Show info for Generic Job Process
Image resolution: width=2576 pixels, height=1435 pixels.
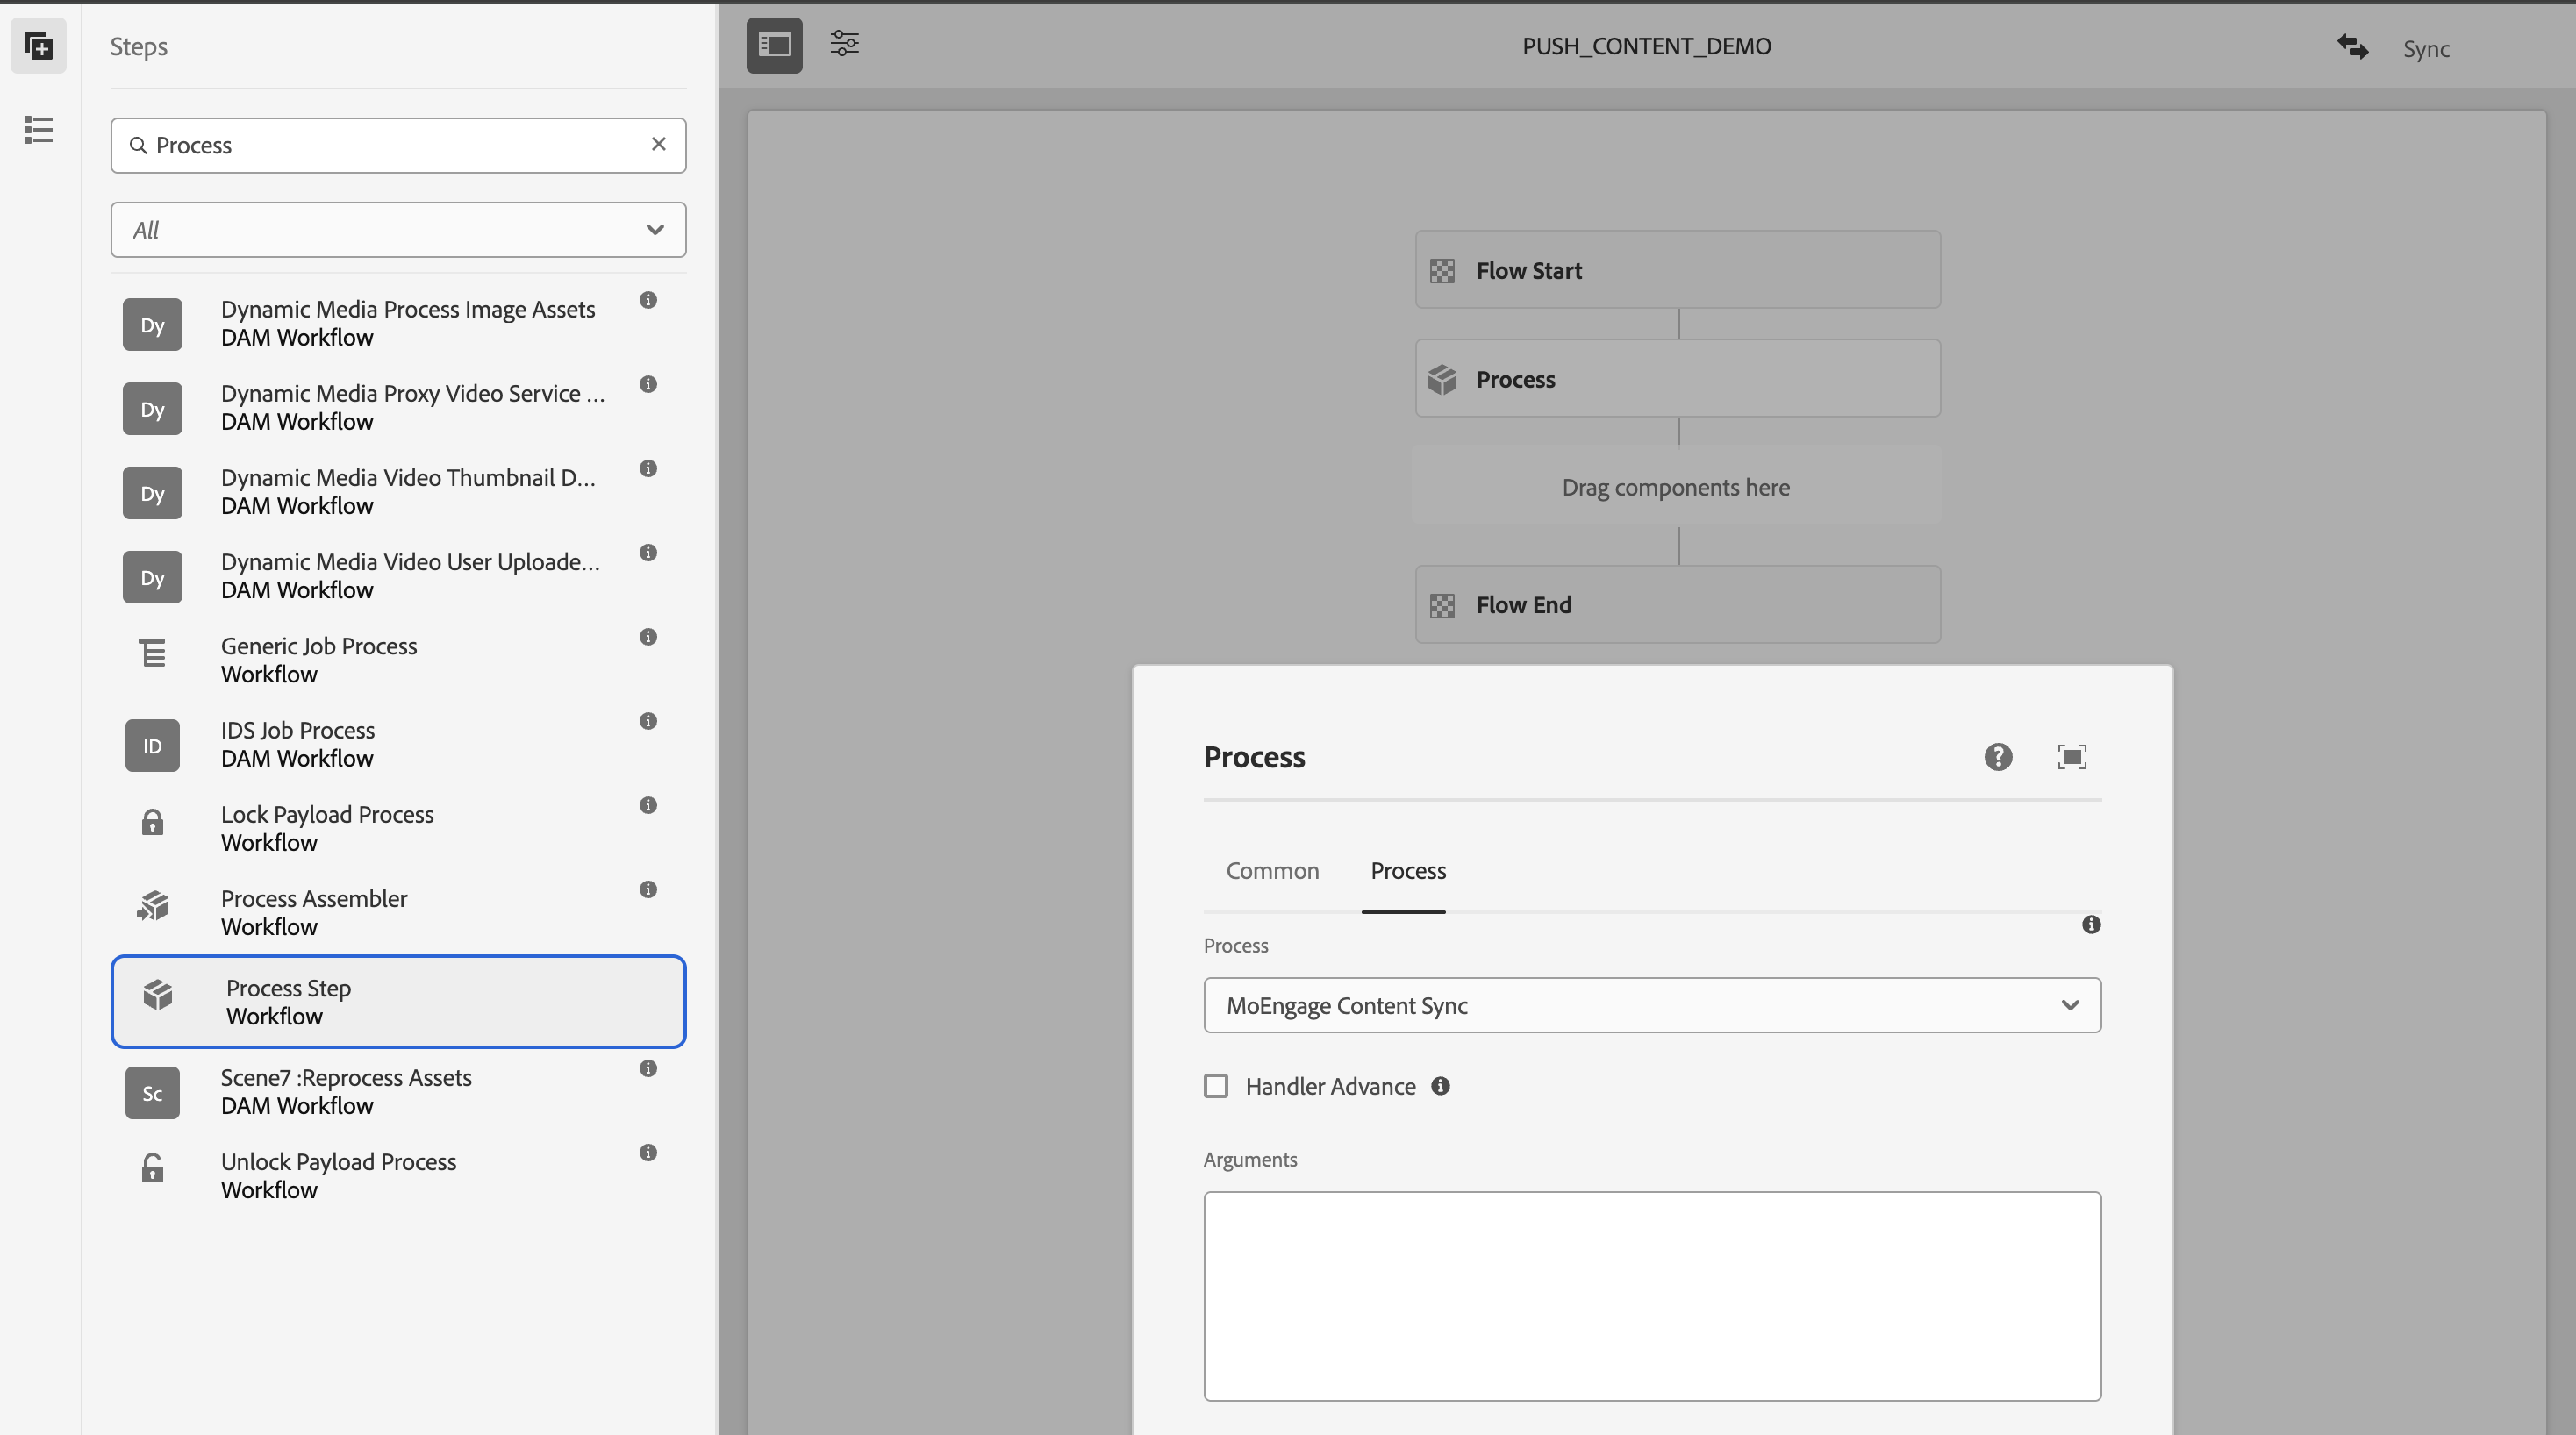tap(648, 637)
